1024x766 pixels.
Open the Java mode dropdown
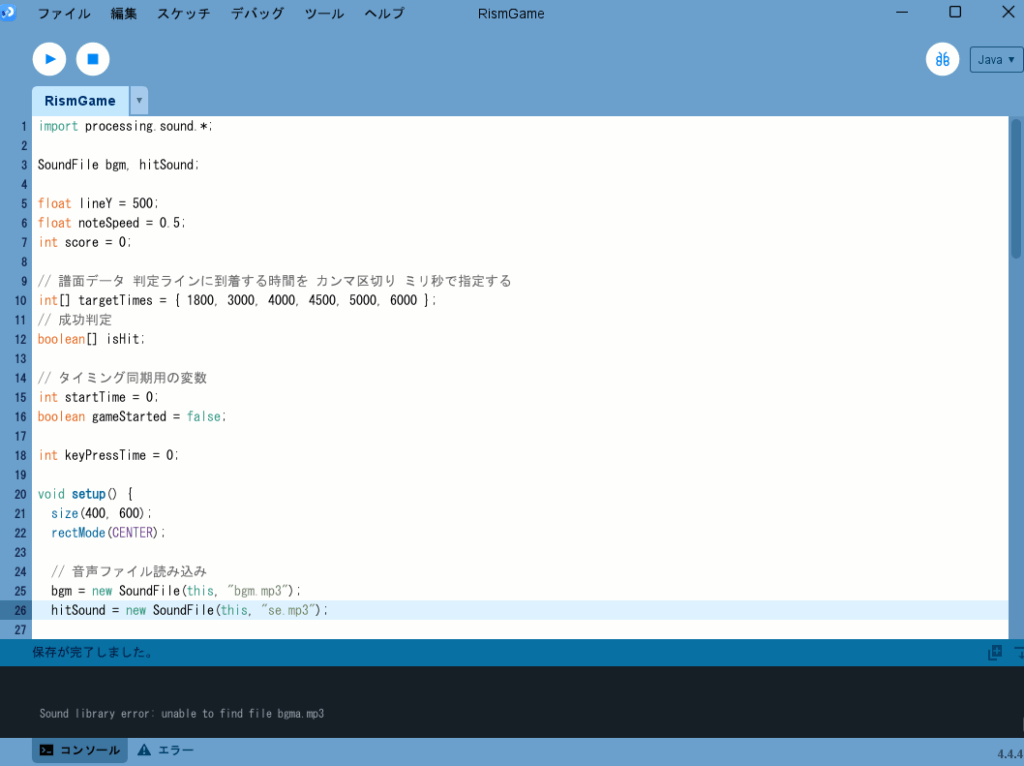pyautogui.click(x=995, y=60)
